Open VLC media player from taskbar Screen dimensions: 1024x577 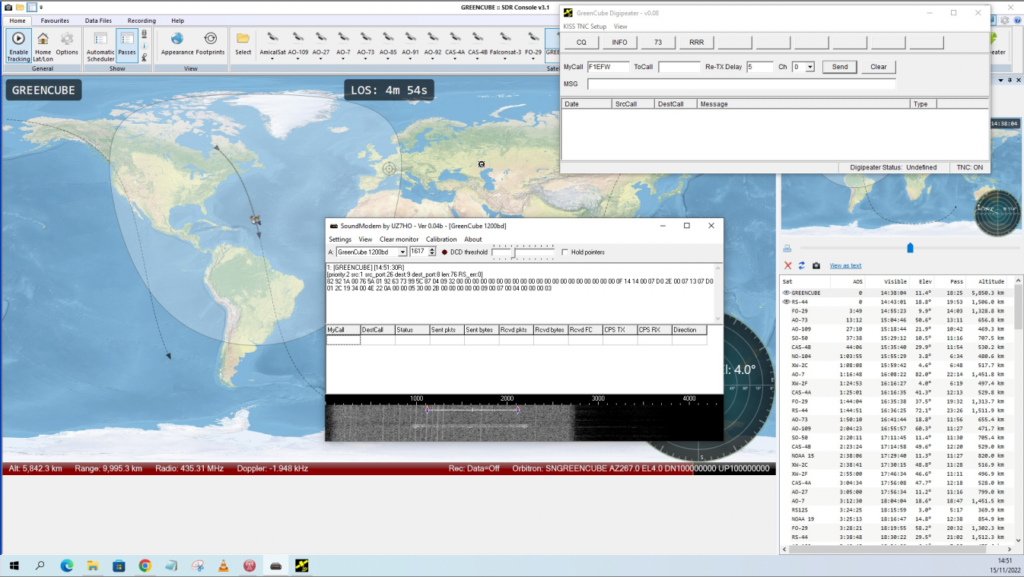pyautogui.click(x=223, y=566)
